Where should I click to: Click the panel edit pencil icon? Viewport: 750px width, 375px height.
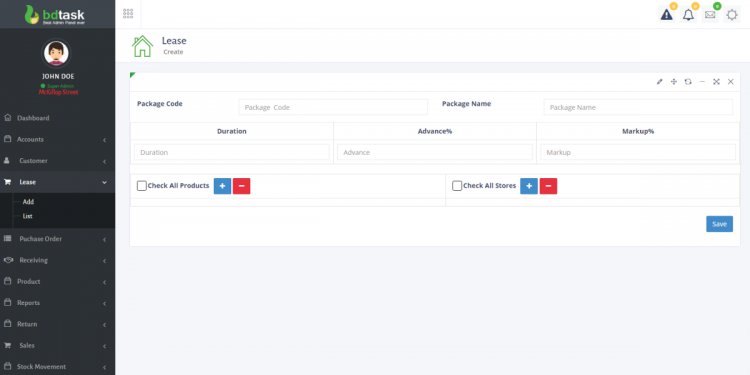pos(660,82)
